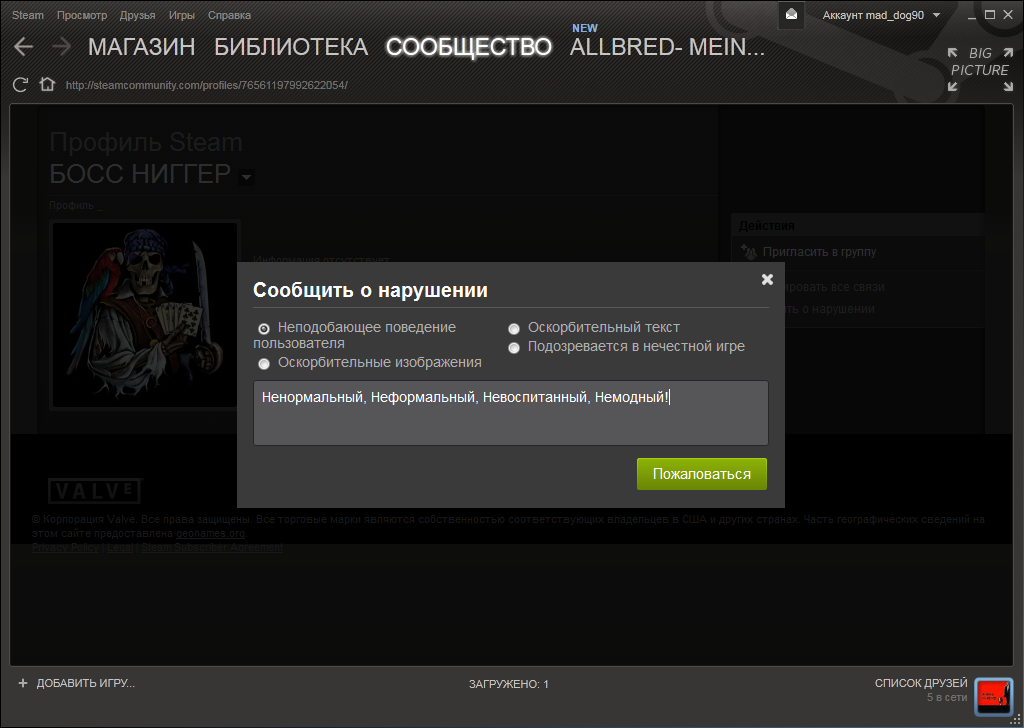This screenshot has height=728, width=1024.
Task: Click the ЗАГРУЖЕНО: 1 downloads status
Action: [508, 684]
